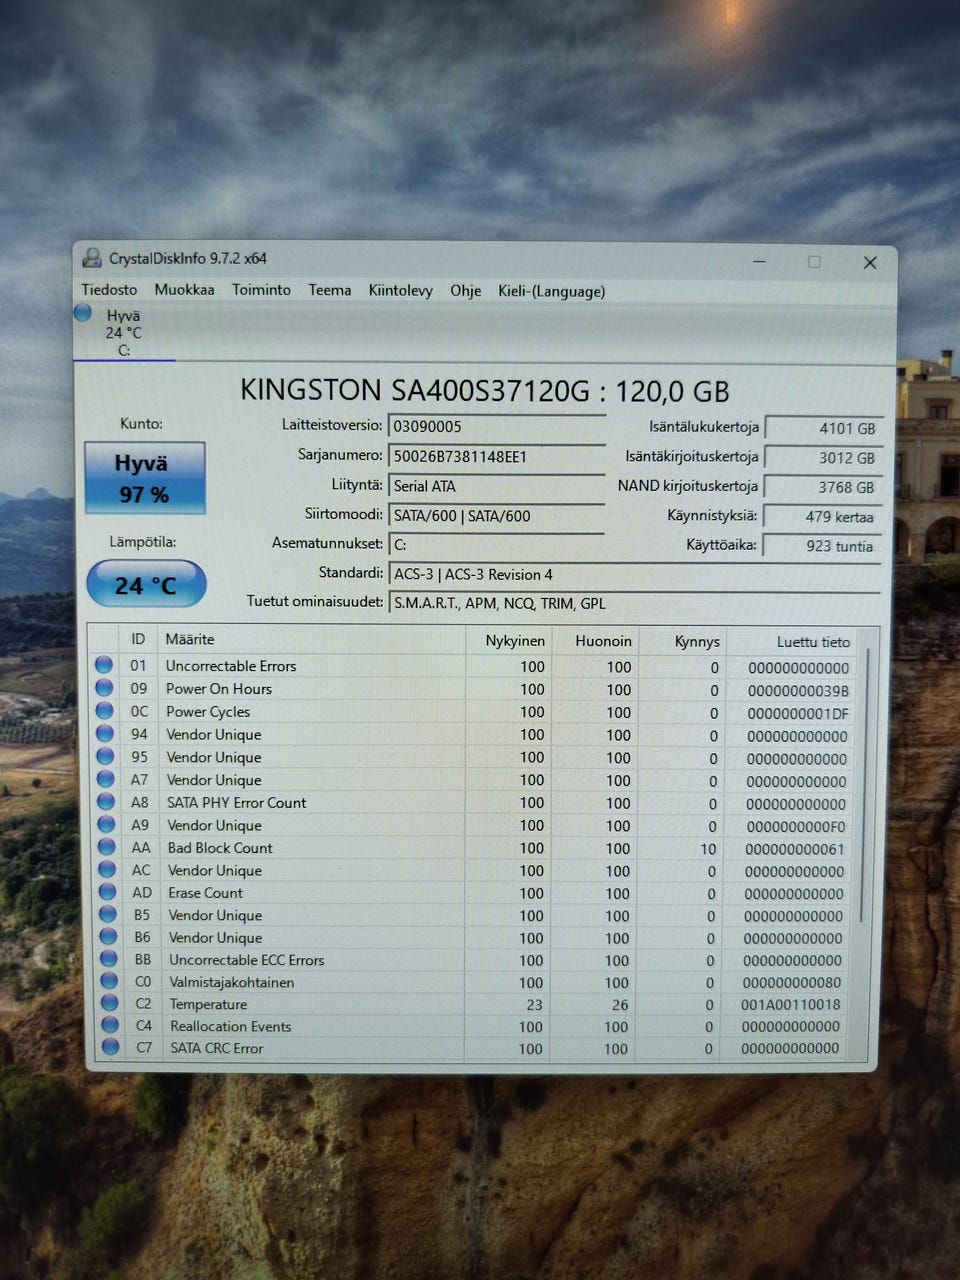Open the Ohje menu
This screenshot has height=1280, width=960.
[x=465, y=291]
